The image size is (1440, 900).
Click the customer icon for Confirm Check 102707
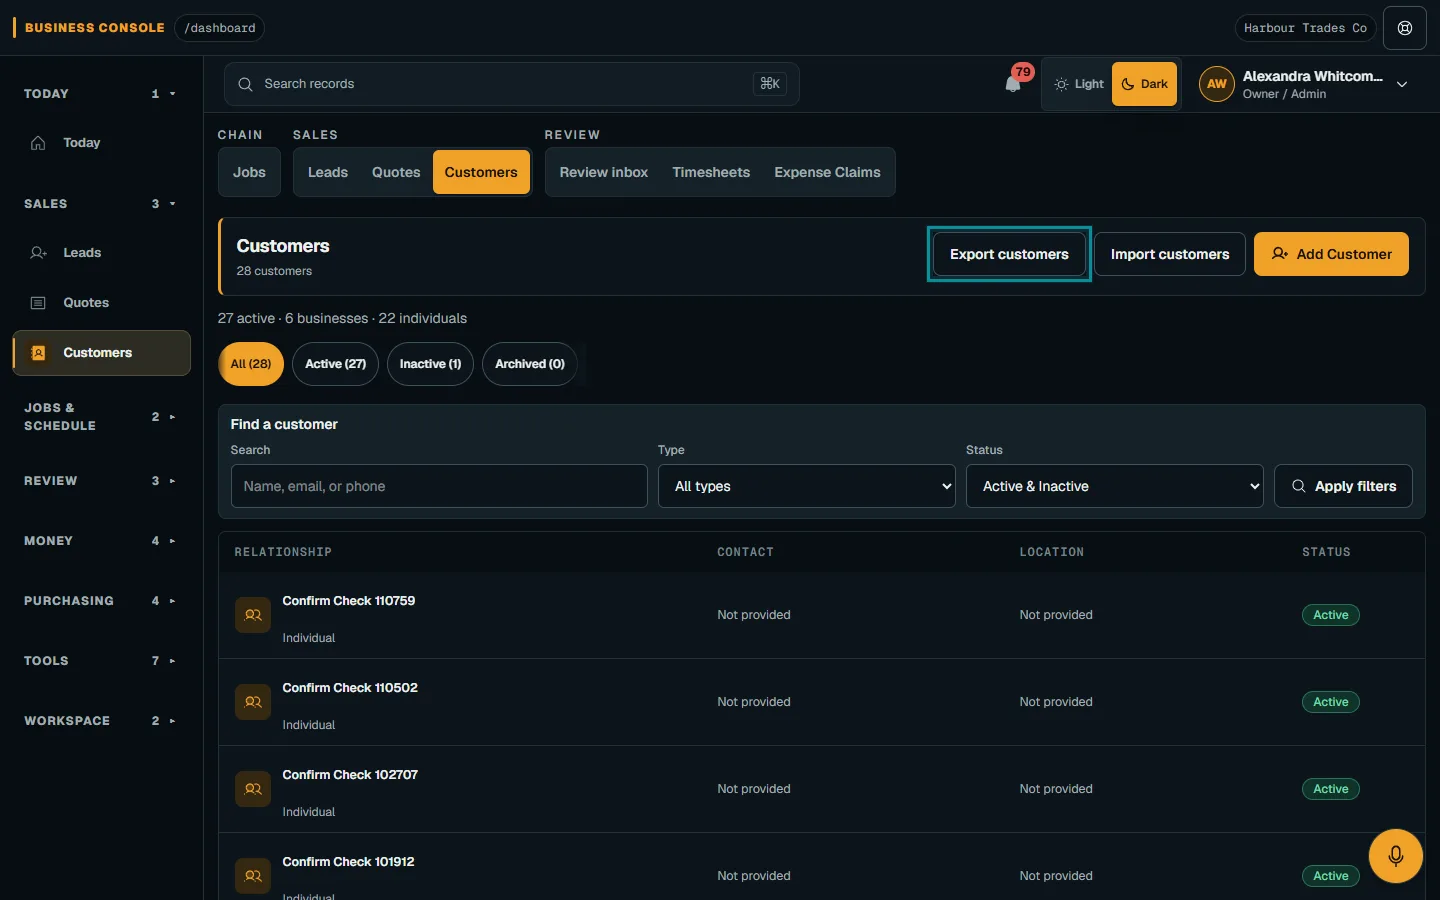(253, 789)
